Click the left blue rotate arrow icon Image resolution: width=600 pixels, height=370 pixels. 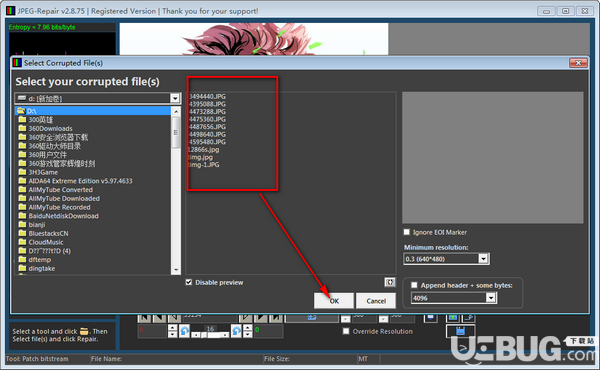[x=184, y=331]
